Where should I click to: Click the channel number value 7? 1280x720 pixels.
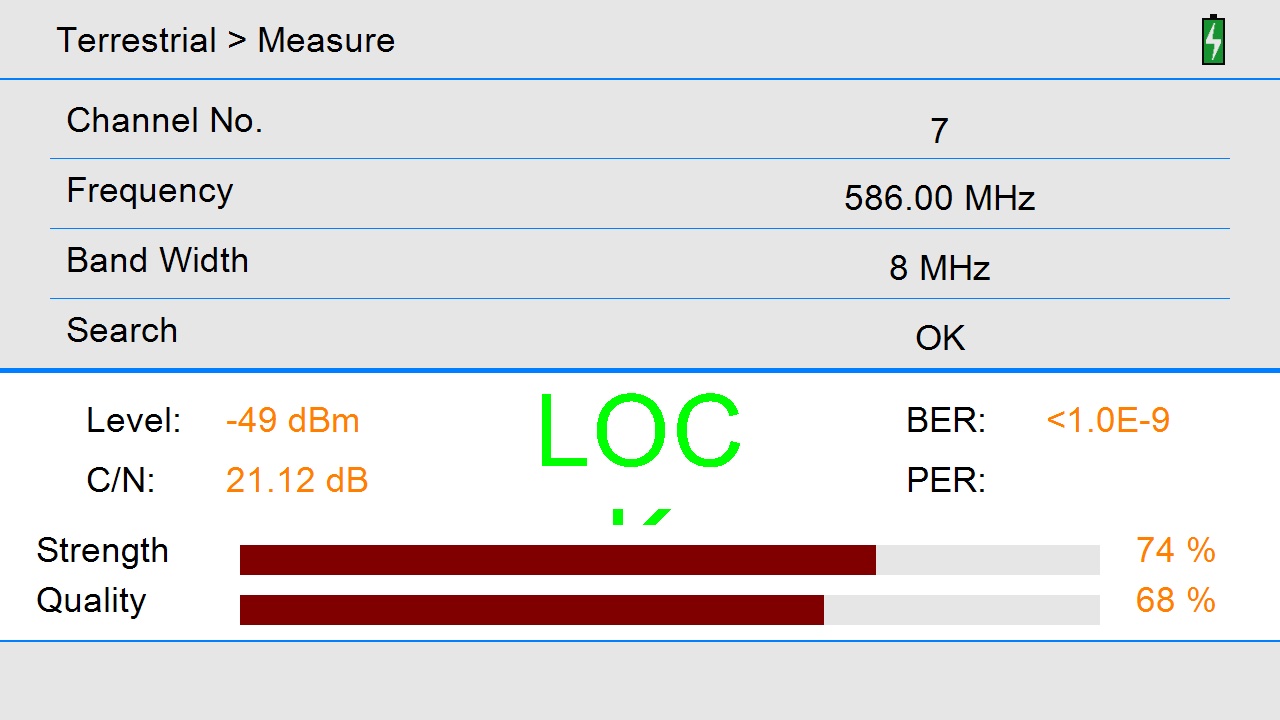[x=938, y=131]
